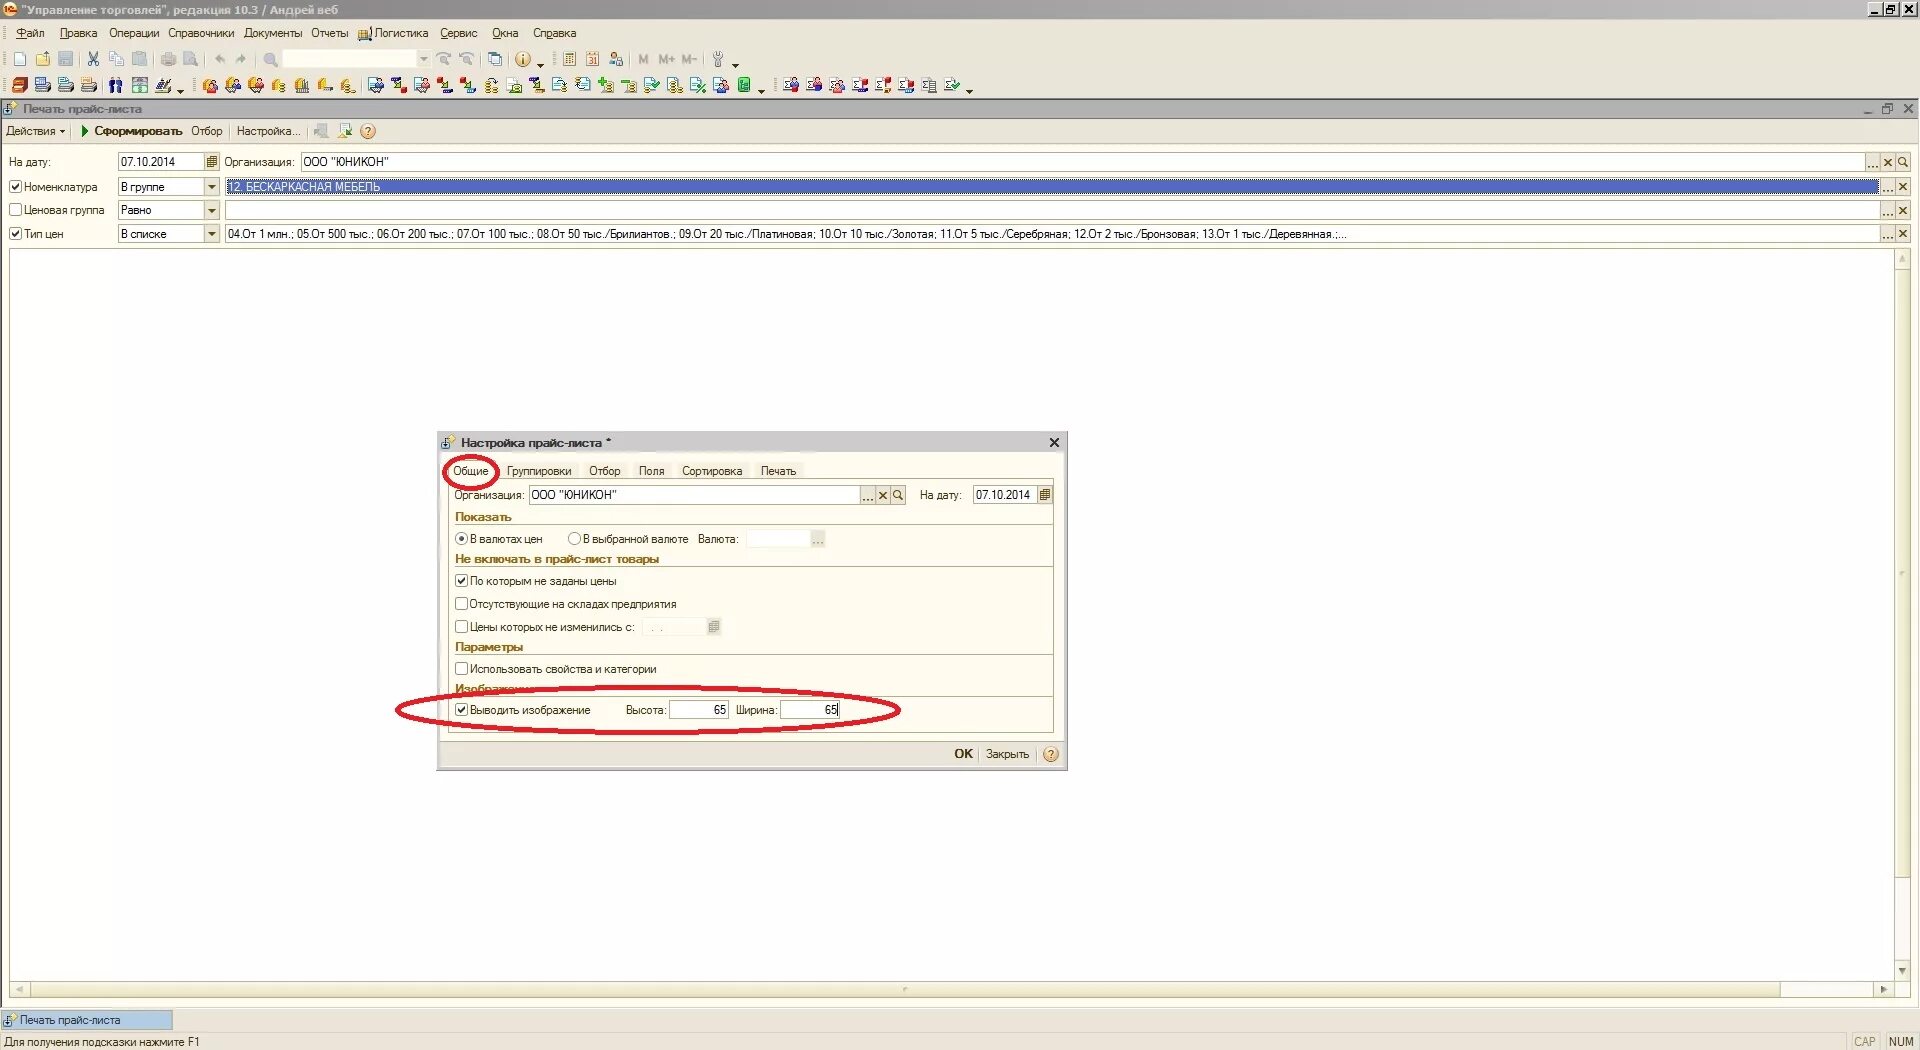
Task: Click the Отбор button in the report toolbar
Action: [x=207, y=131]
